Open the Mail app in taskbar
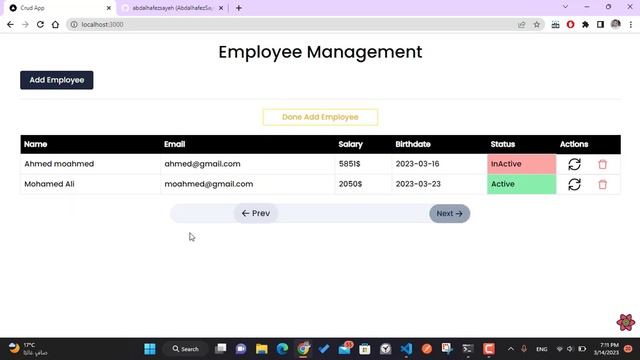The height and width of the screenshot is (360, 640). [x=345, y=349]
